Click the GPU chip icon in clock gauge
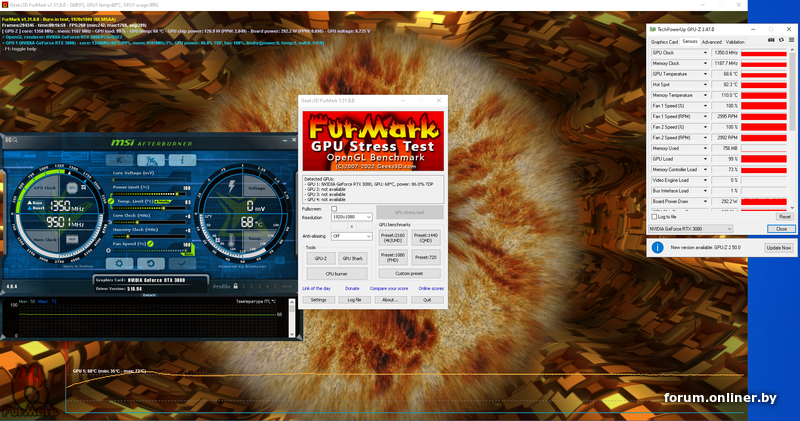 [72, 187]
